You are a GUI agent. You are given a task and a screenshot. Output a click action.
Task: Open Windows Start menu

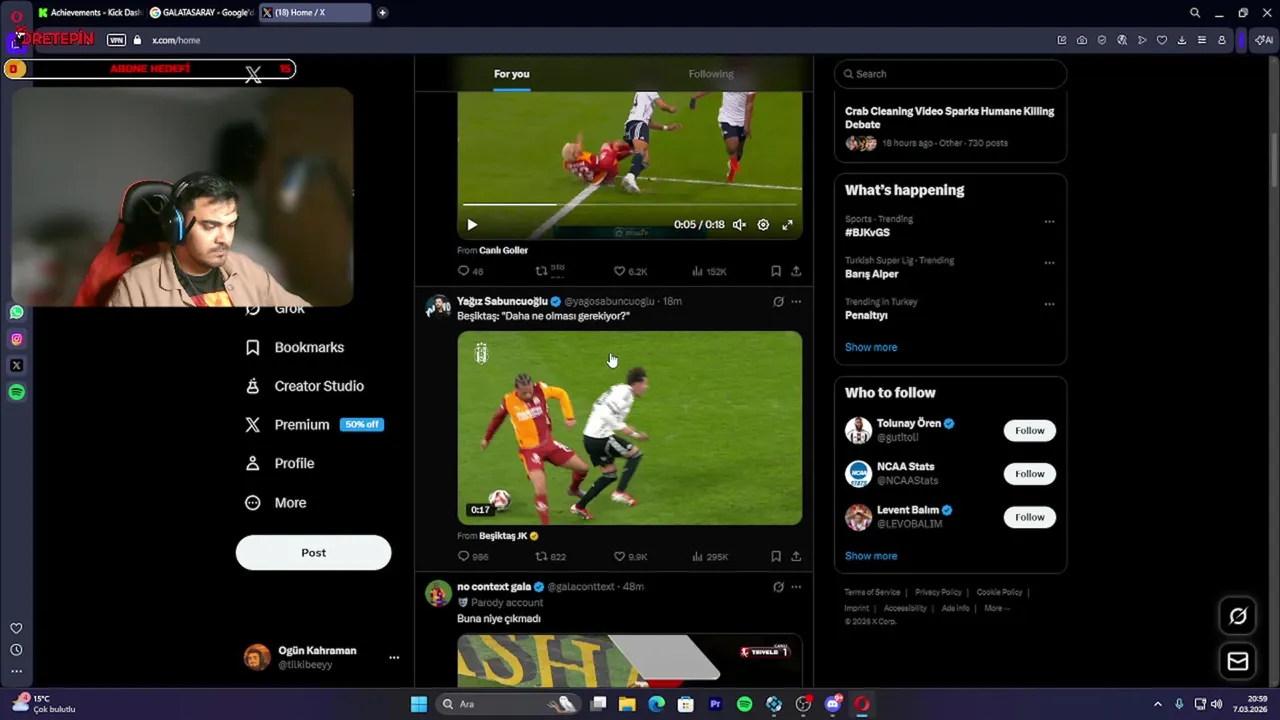pyautogui.click(x=419, y=704)
